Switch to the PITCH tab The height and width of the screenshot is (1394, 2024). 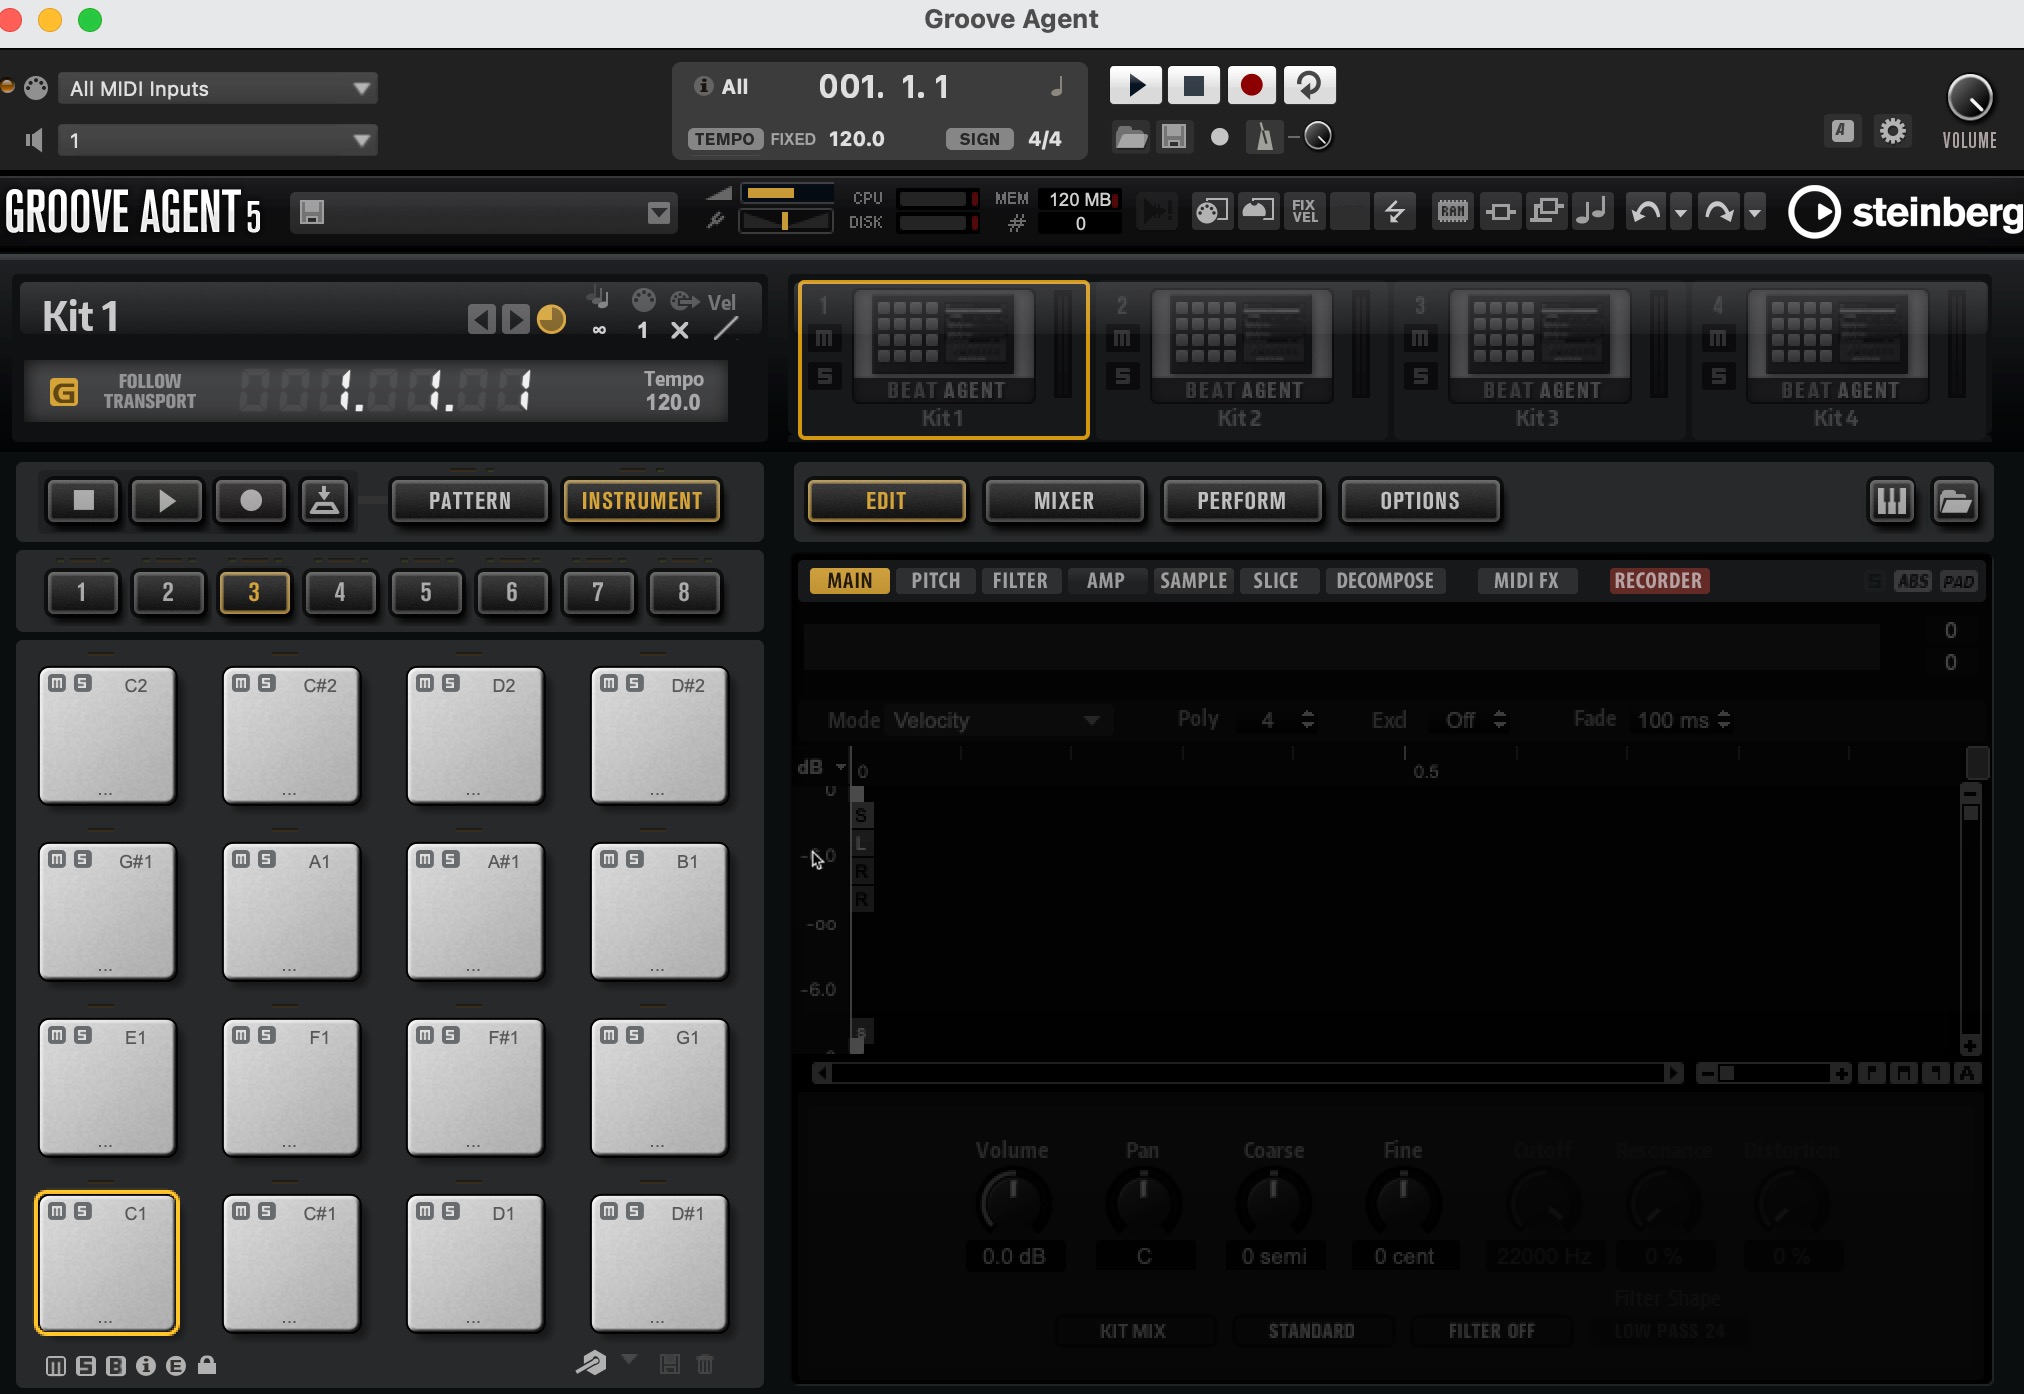pos(935,581)
